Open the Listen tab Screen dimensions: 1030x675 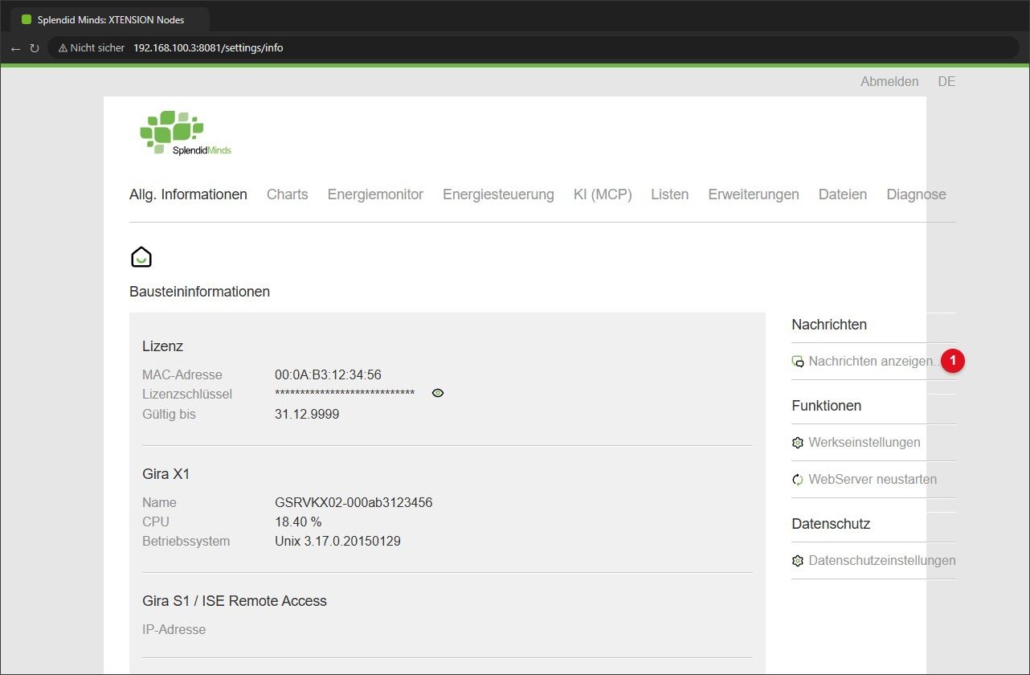click(x=669, y=194)
